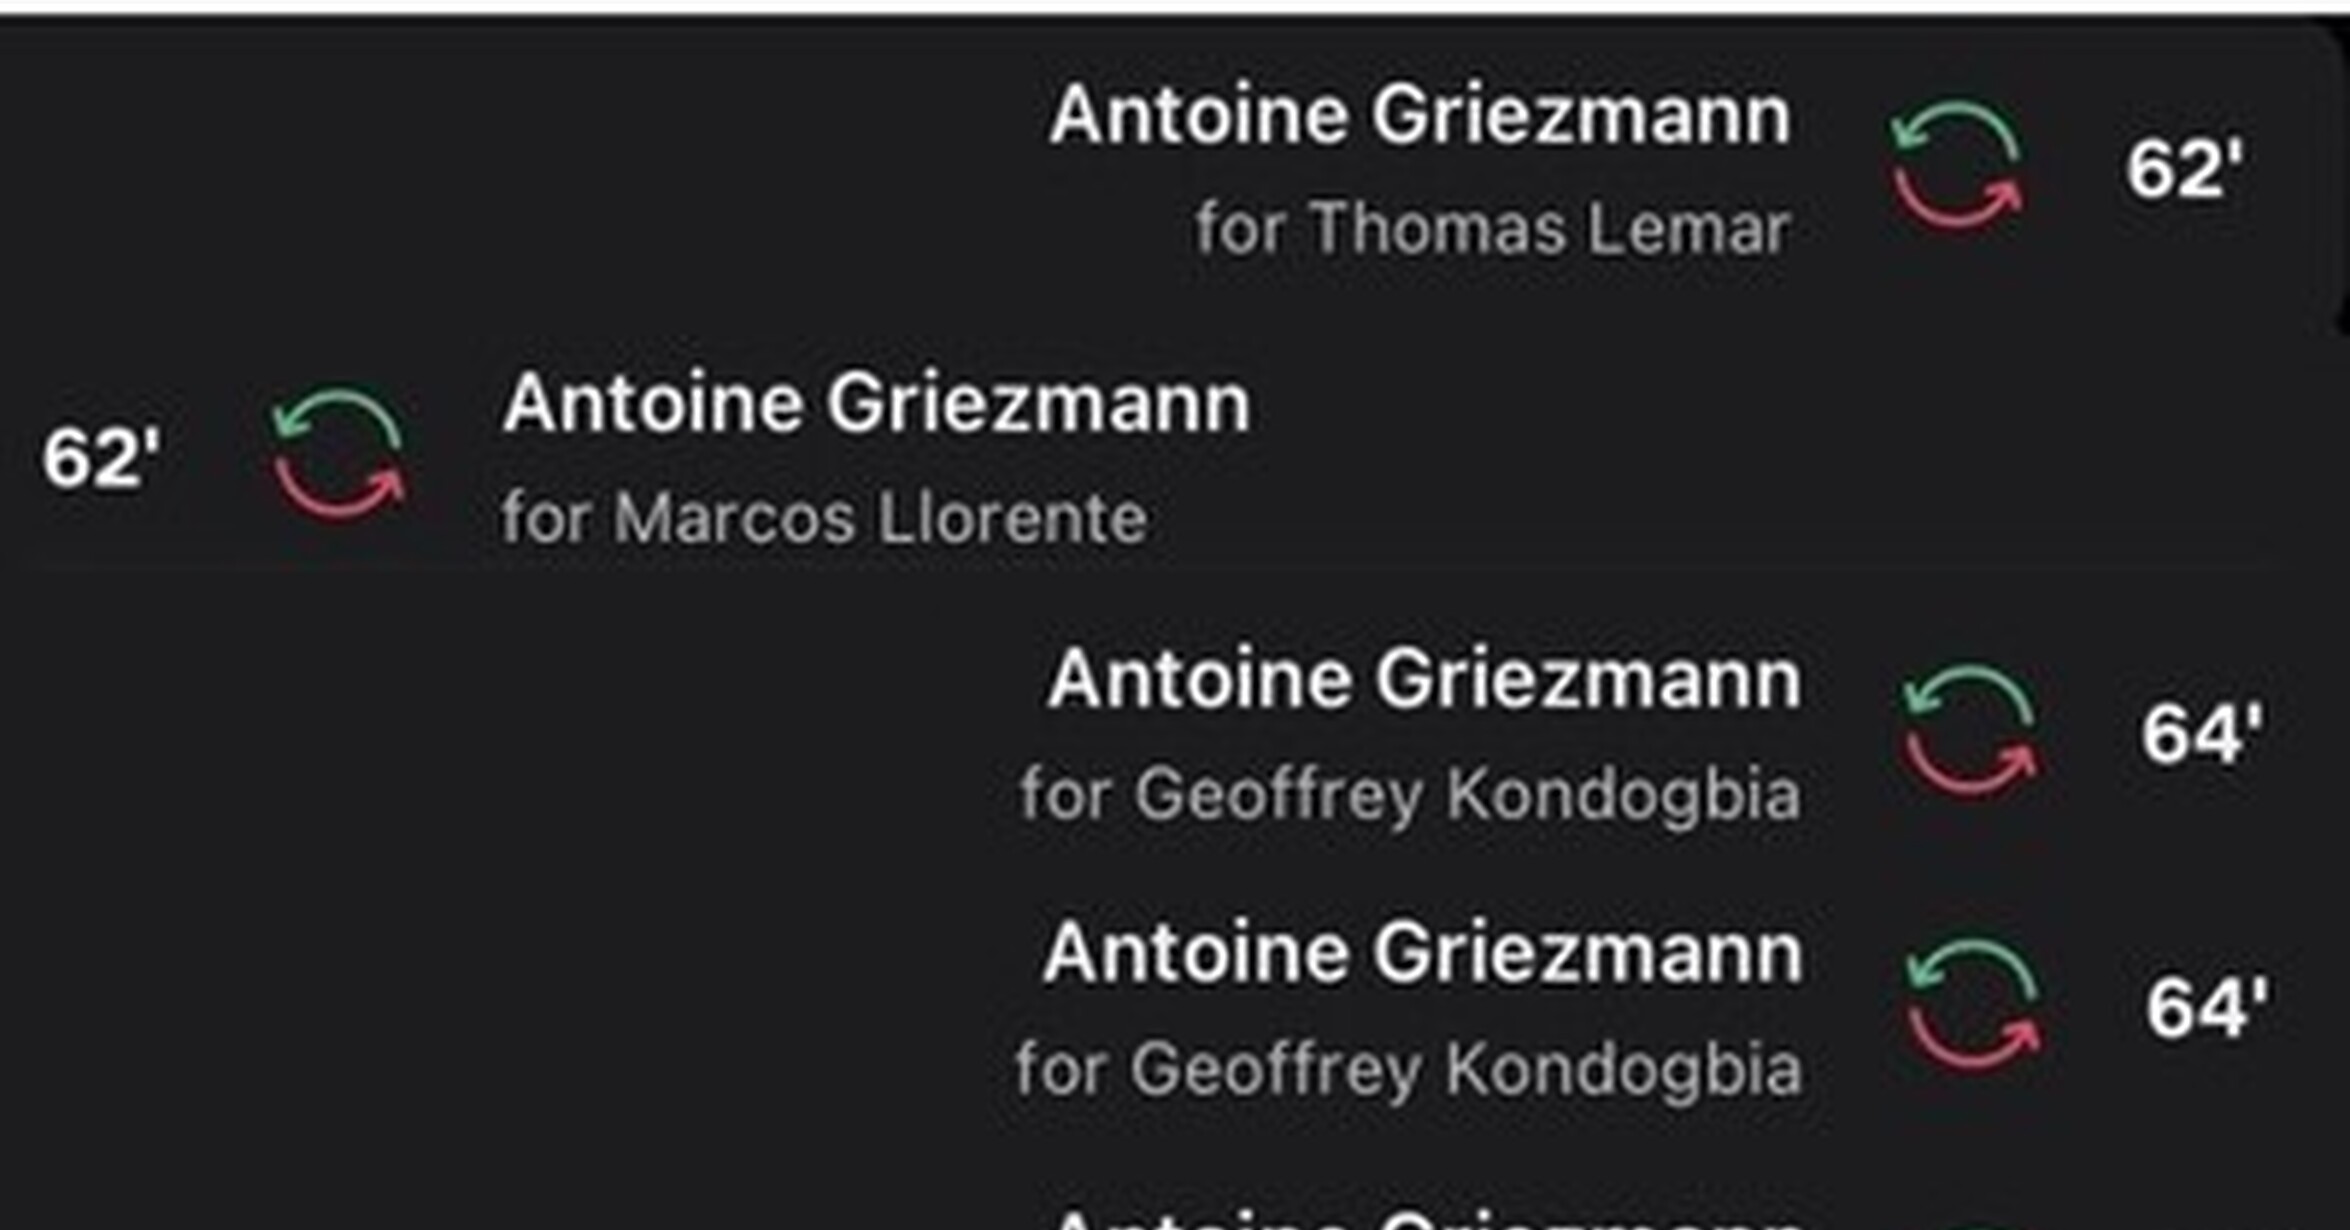
Task: Select upper 'for Geoffrey Kondogbia' text
Action: [1410, 796]
